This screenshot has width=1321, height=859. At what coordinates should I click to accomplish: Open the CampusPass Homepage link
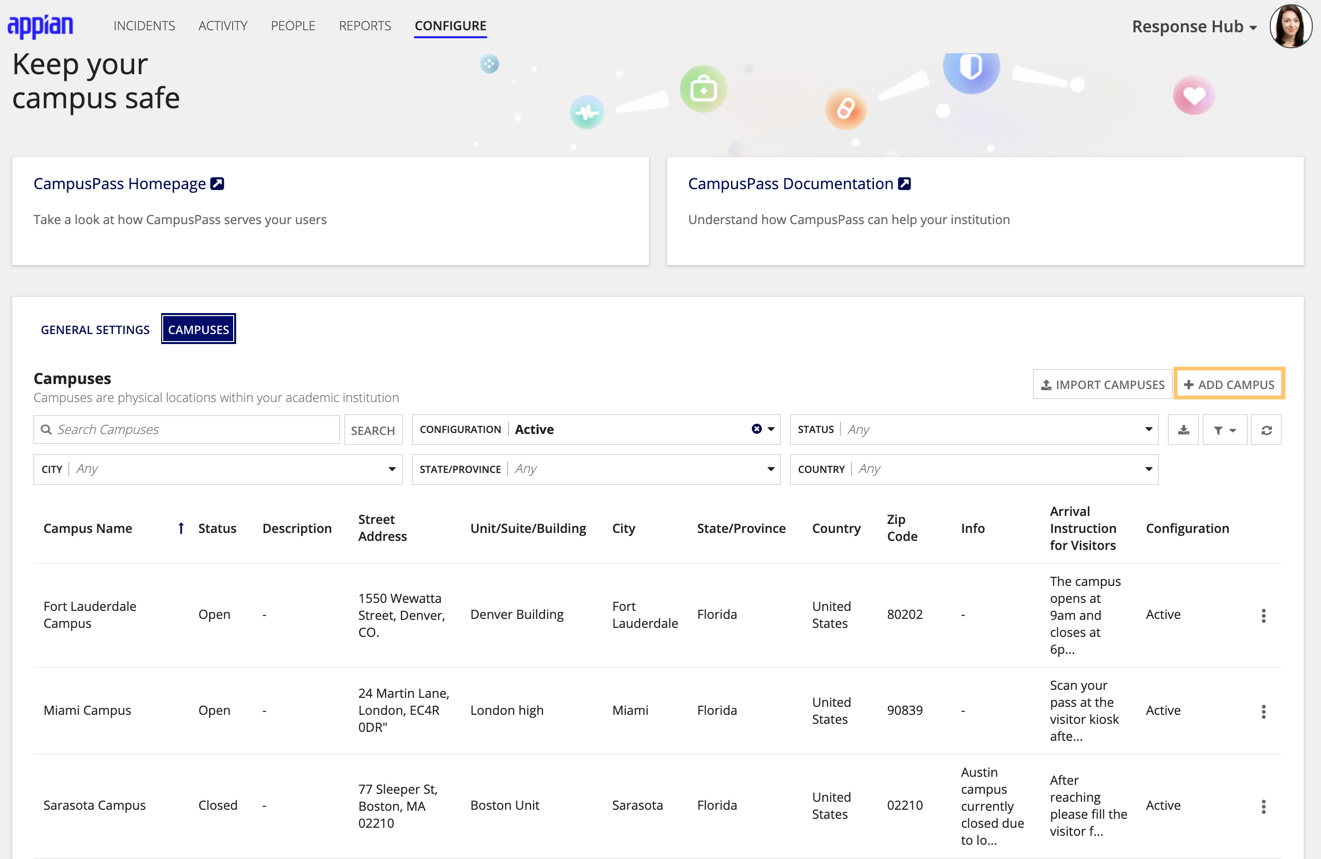point(119,184)
